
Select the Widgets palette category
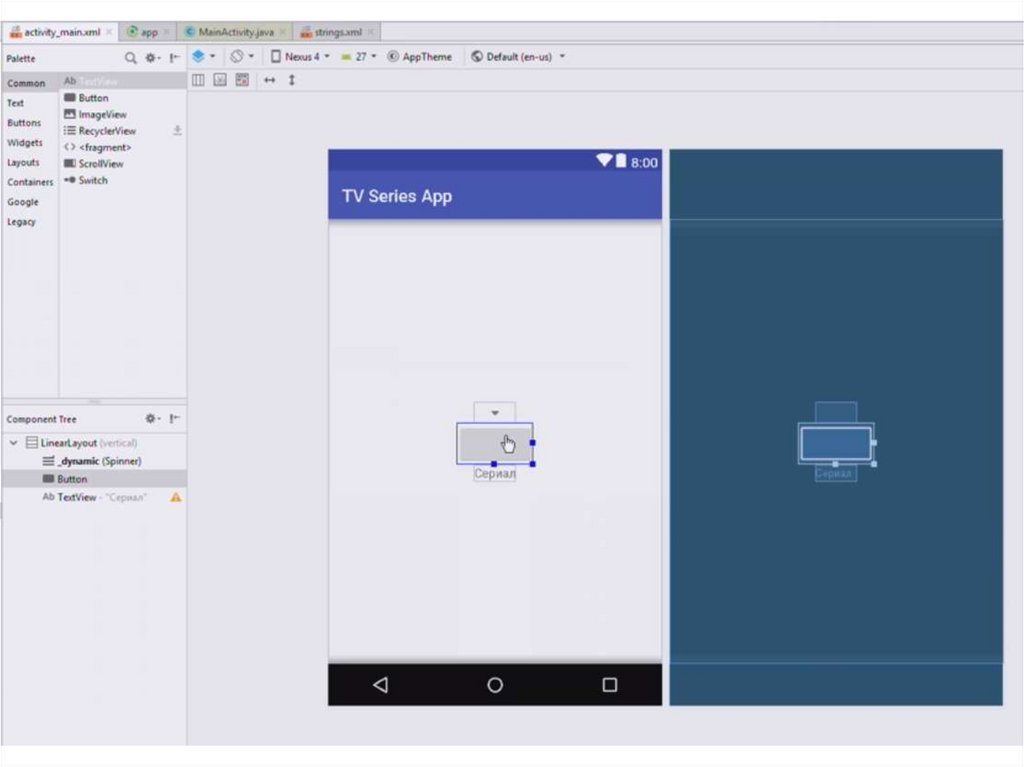click(x=25, y=143)
